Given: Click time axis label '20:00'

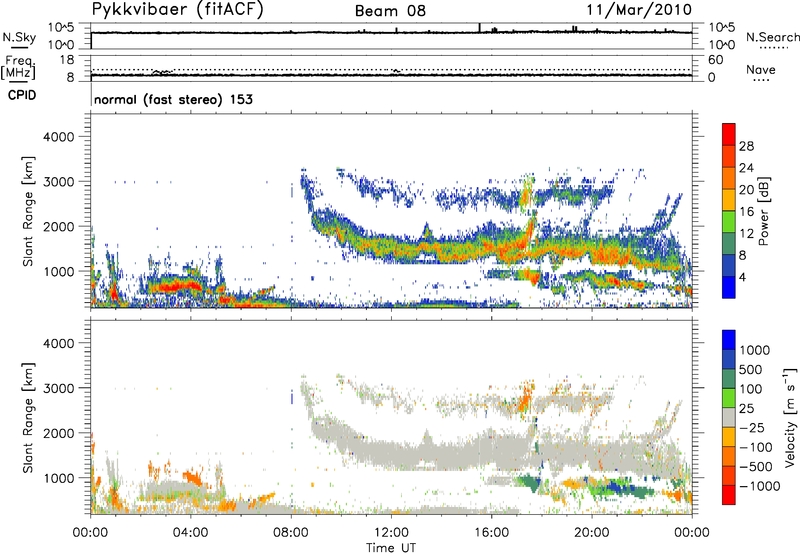Looking at the screenshot, I should 592,533.
